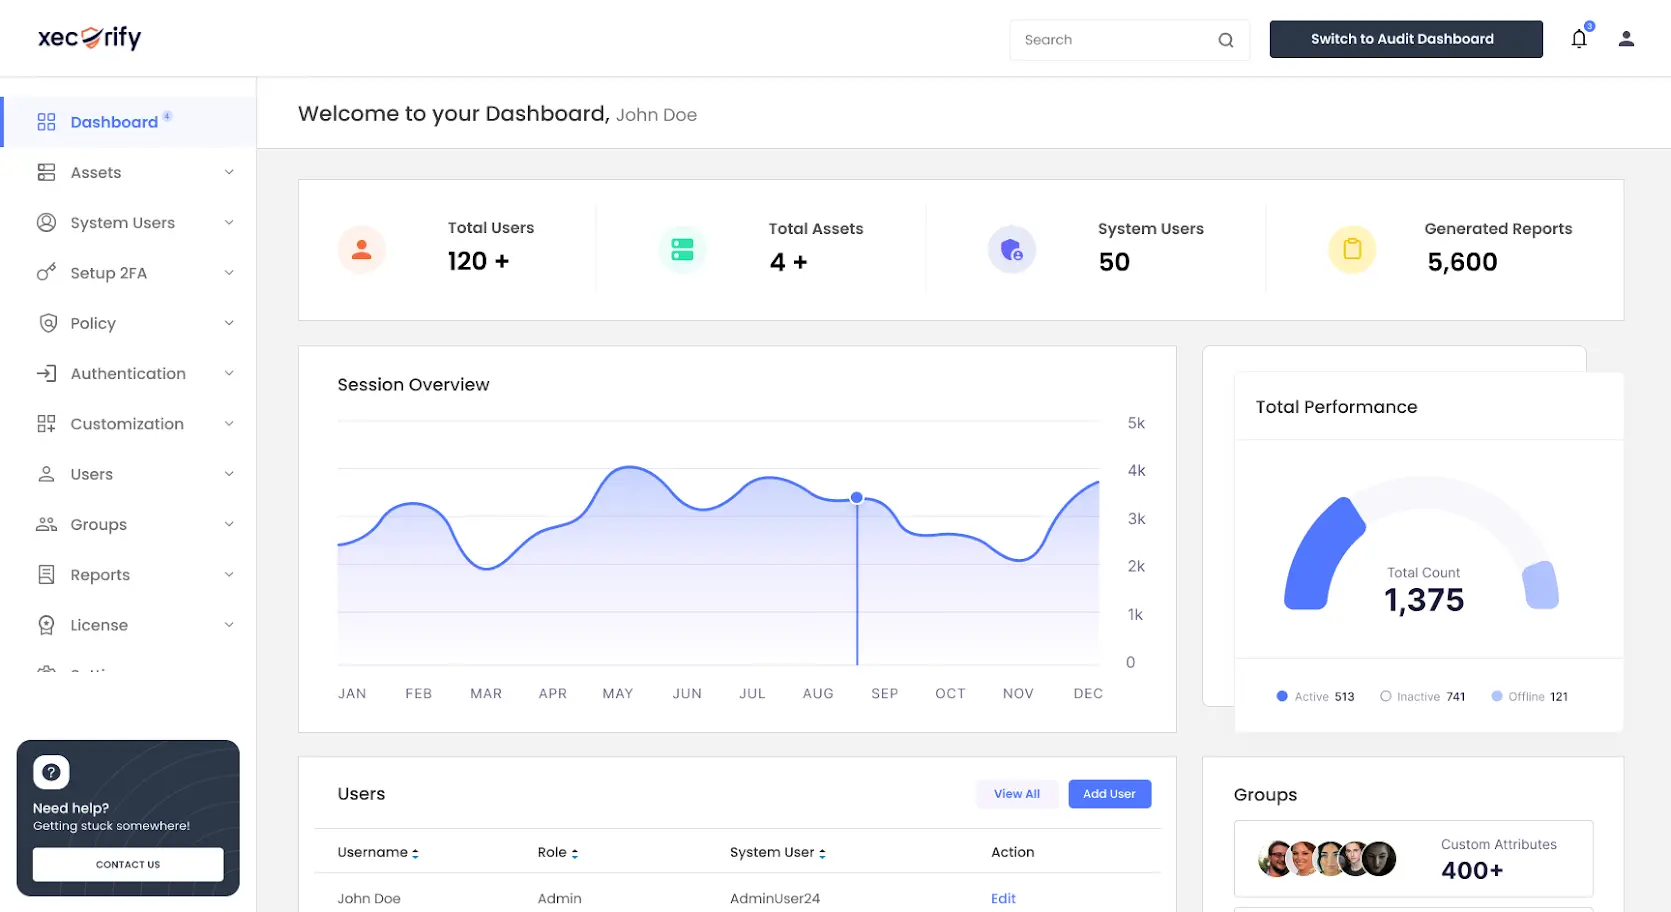Select Dashboard in the sidebar
The width and height of the screenshot is (1671, 912).
[114, 122]
